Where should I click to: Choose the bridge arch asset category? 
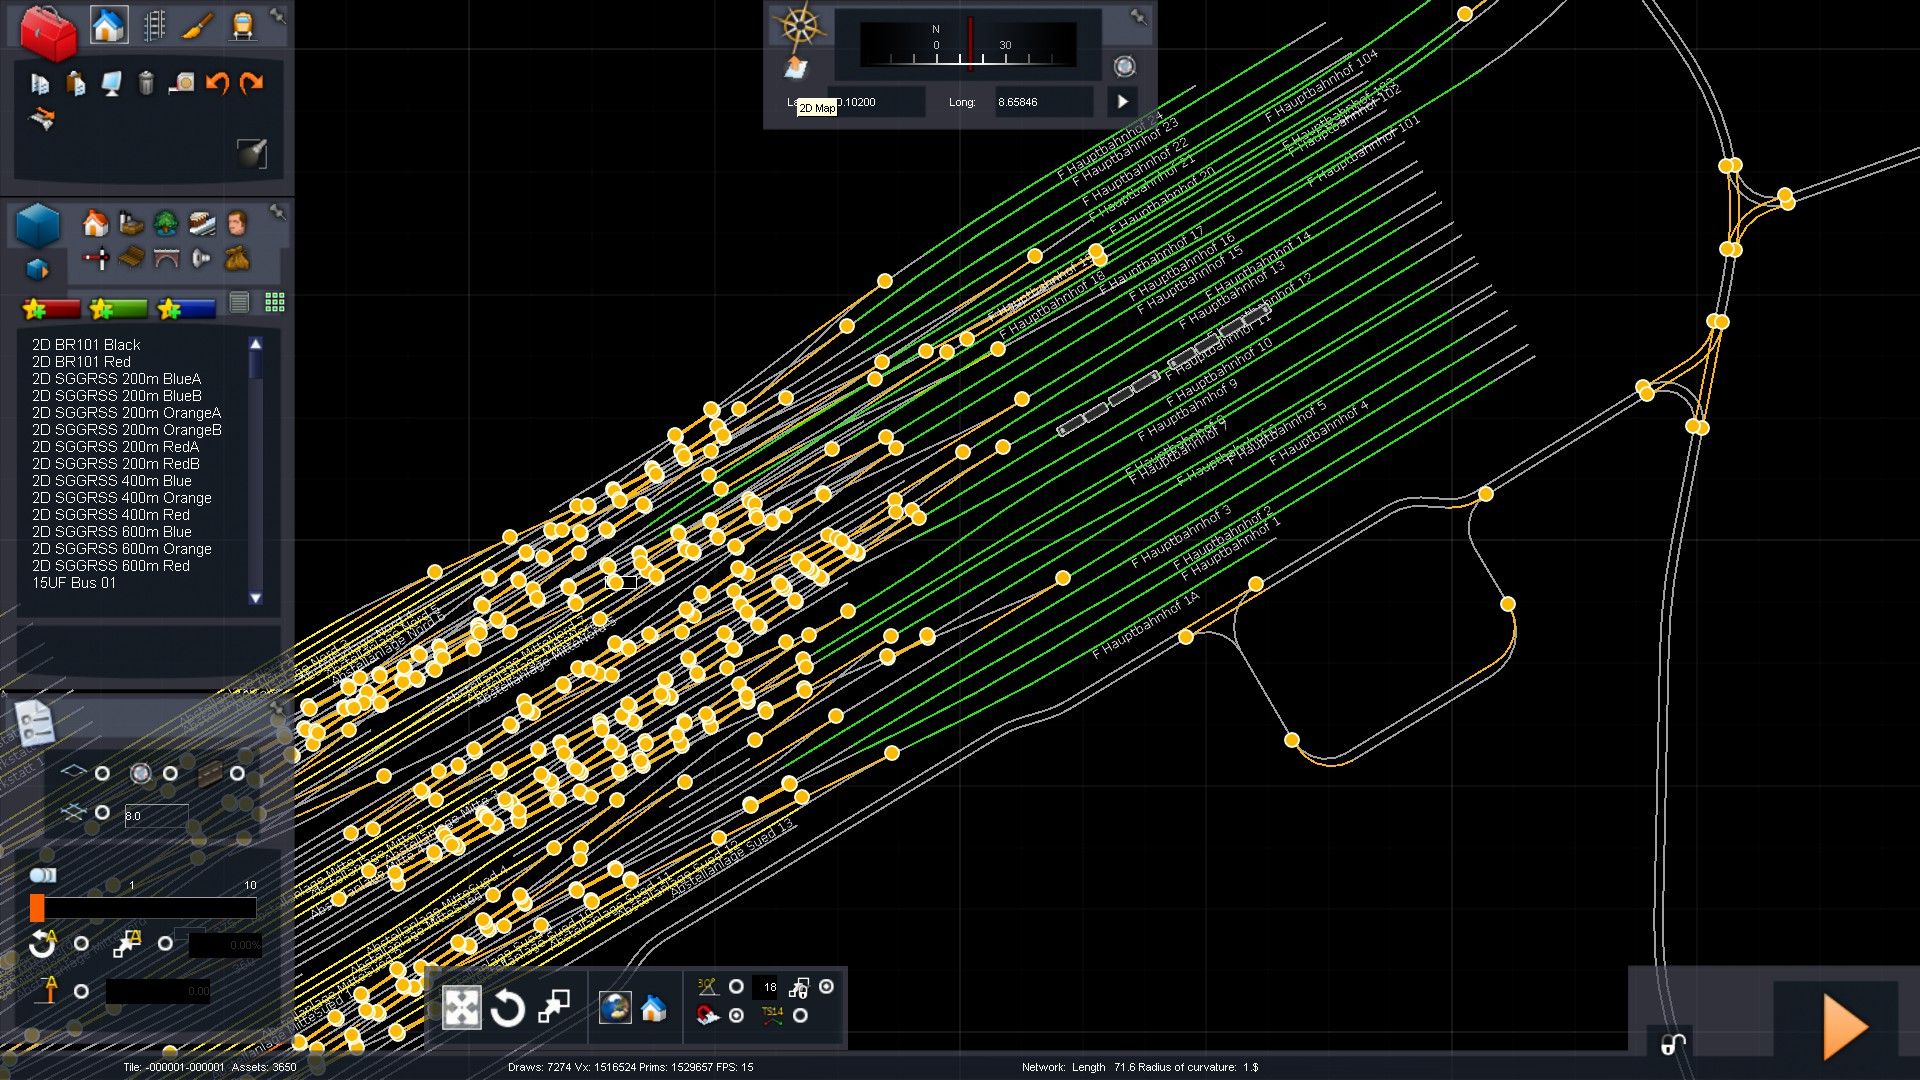point(165,259)
